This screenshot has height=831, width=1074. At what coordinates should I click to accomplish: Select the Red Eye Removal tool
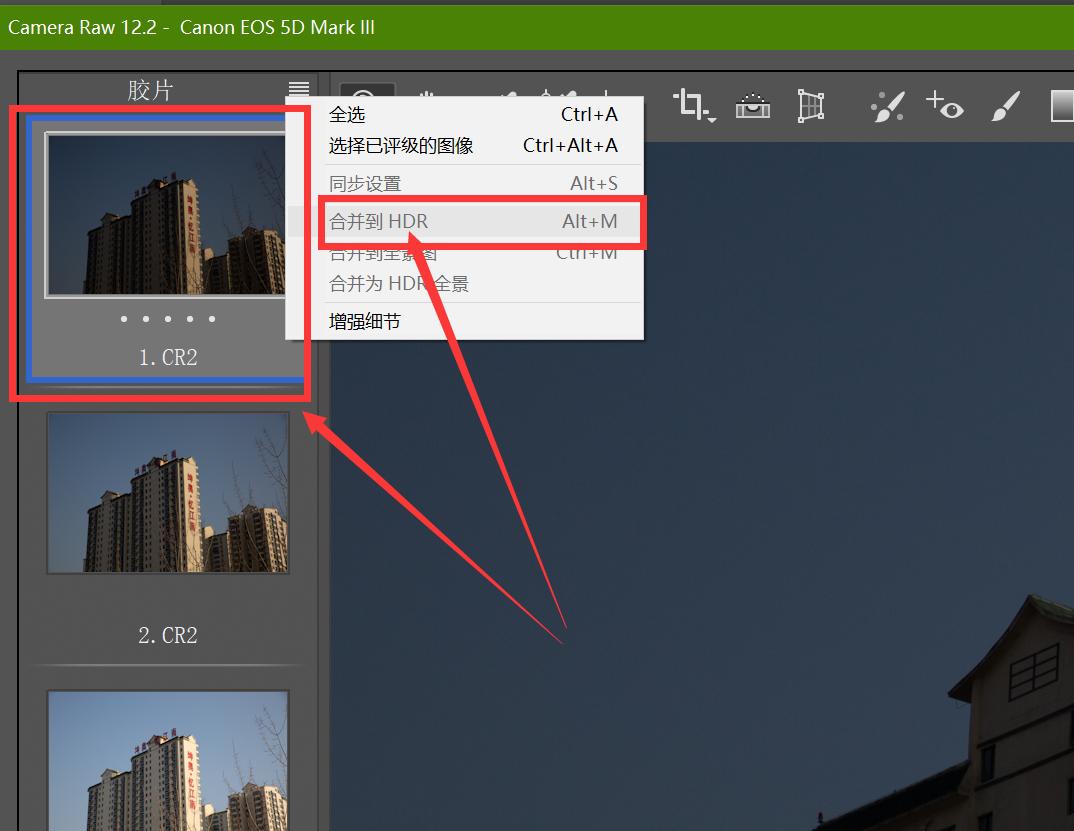click(x=944, y=105)
